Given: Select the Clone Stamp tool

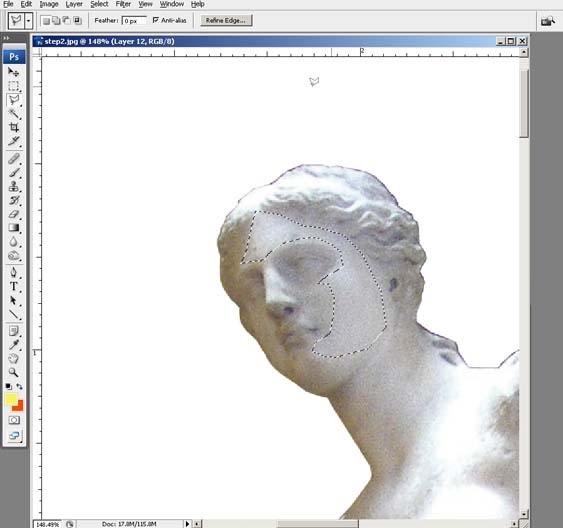Looking at the screenshot, I should tap(14, 187).
